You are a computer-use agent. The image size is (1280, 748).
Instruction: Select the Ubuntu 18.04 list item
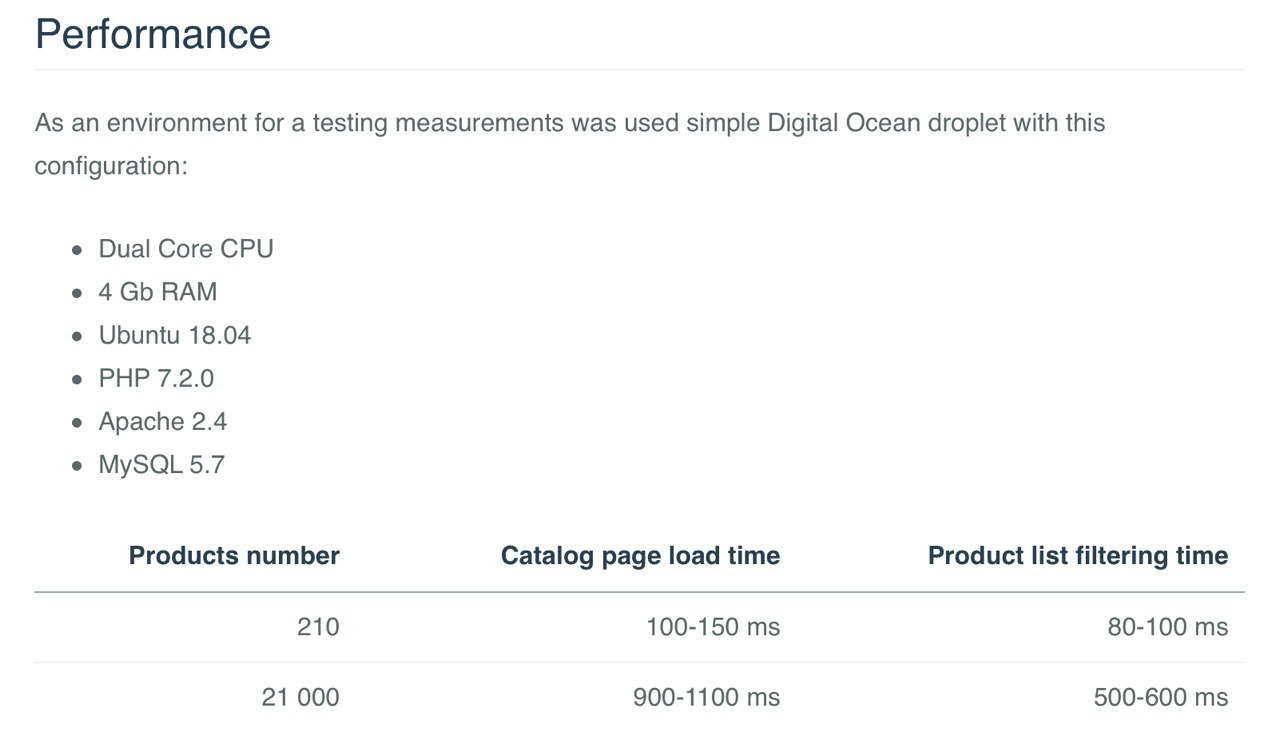(175, 335)
